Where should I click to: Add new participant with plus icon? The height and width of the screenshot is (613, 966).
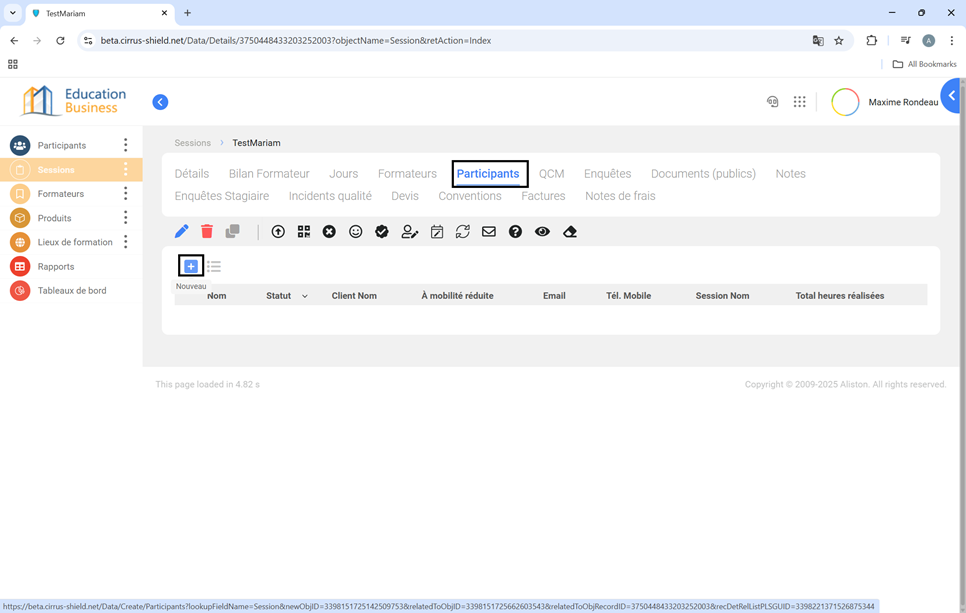pos(191,266)
